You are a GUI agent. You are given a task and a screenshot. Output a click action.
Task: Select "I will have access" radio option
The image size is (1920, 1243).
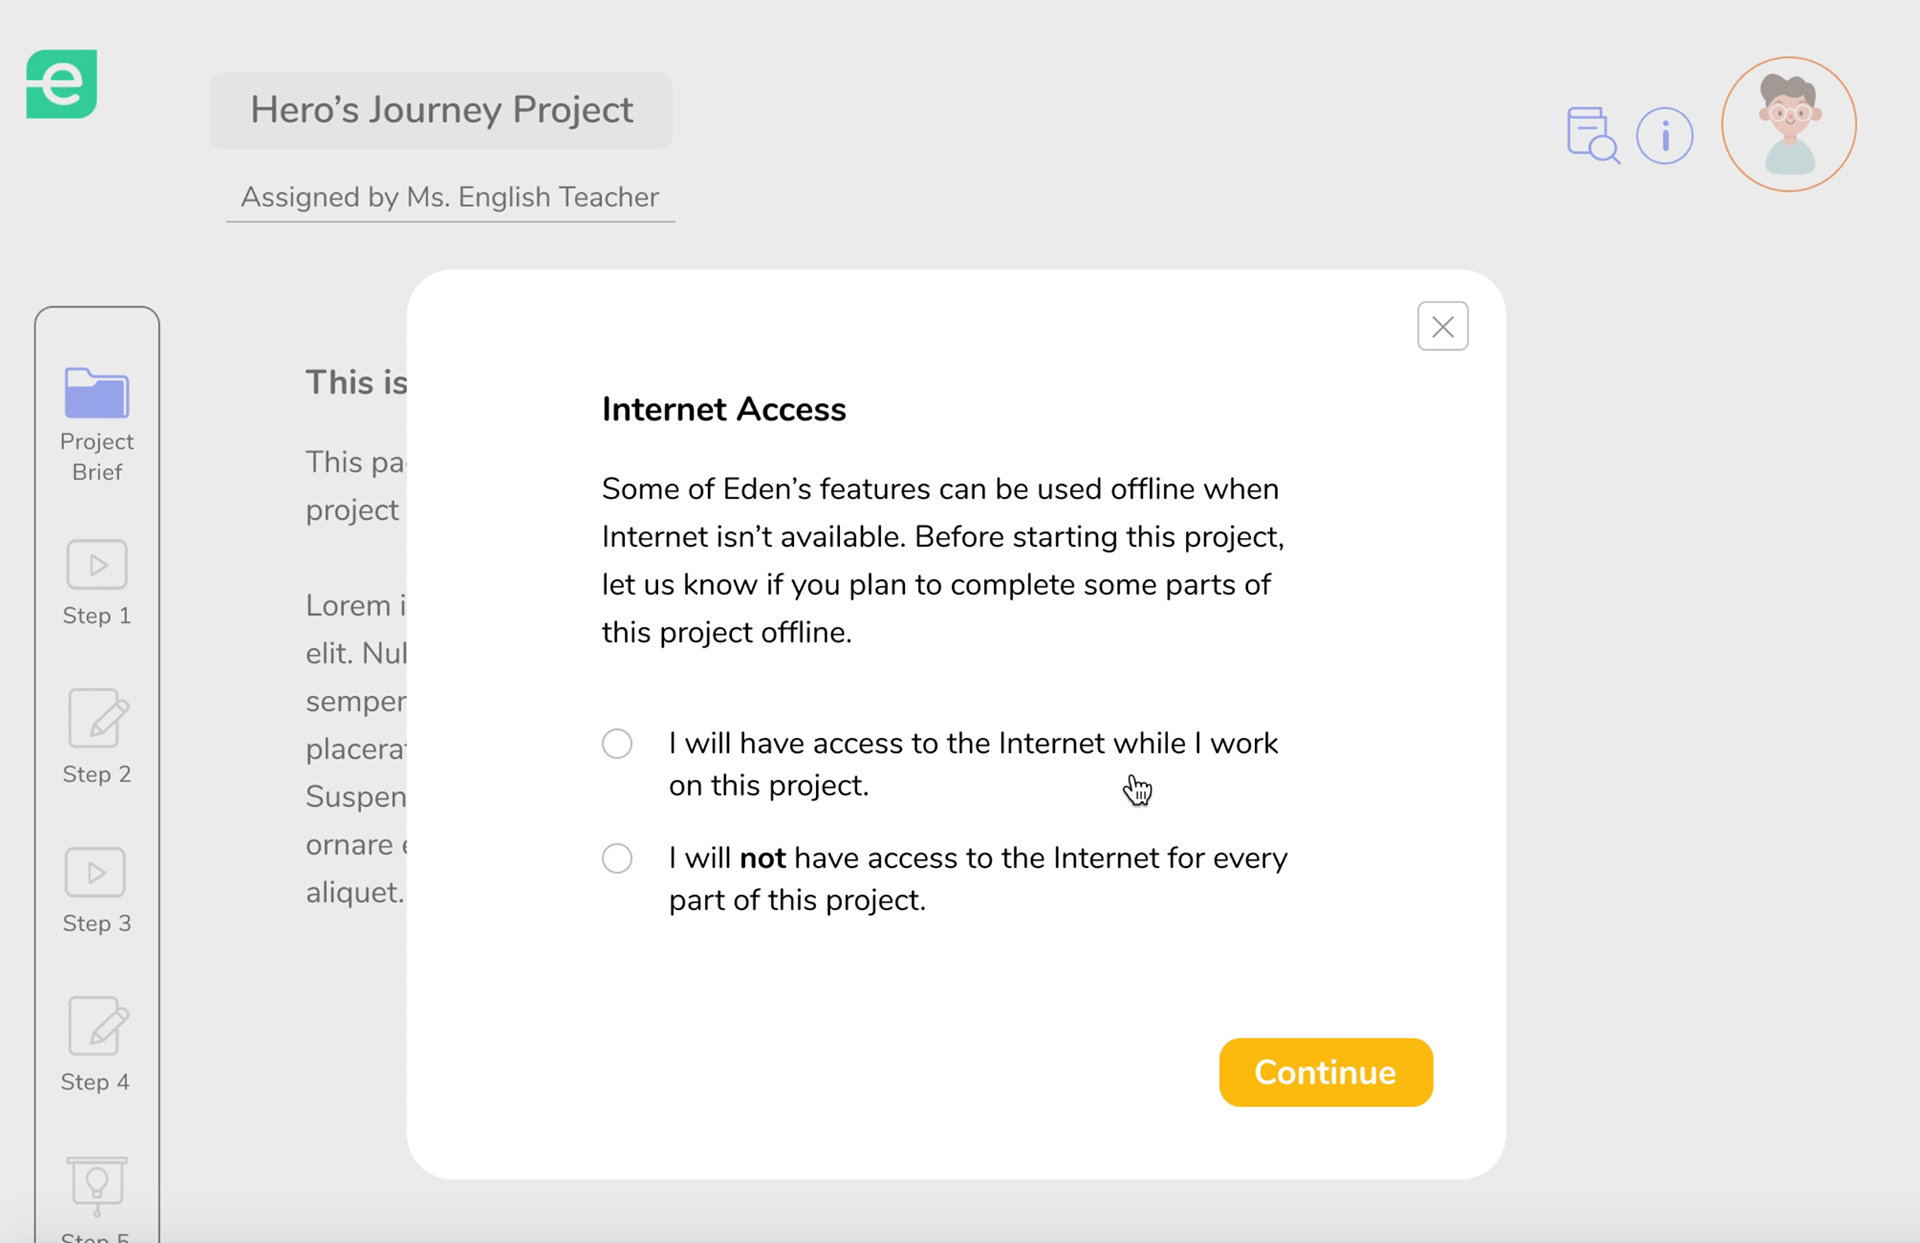tap(617, 743)
